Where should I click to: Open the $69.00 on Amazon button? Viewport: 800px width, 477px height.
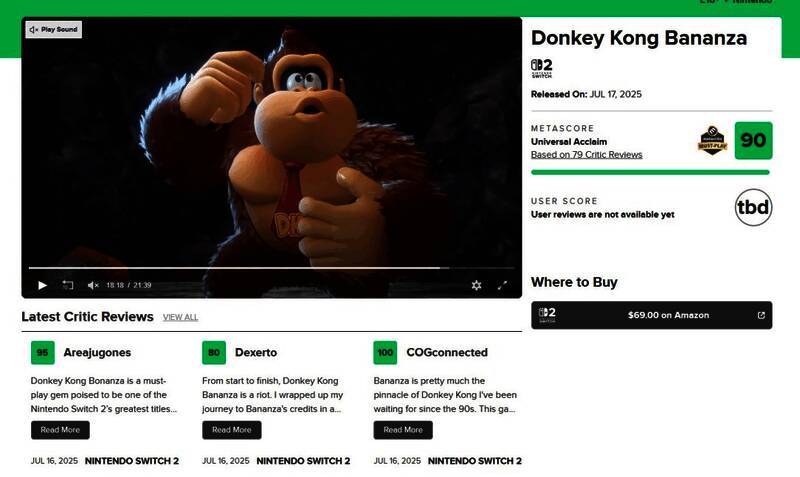[652, 315]
